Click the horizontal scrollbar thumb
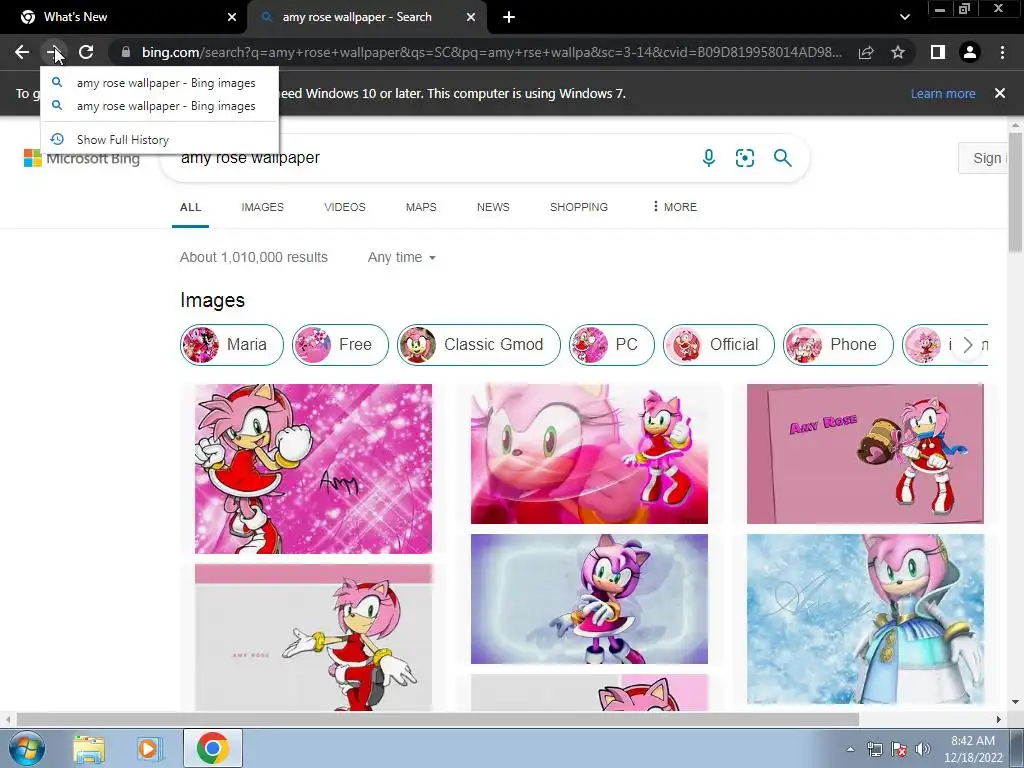This screenshot has height=768, width=1024. coord(438,719)
